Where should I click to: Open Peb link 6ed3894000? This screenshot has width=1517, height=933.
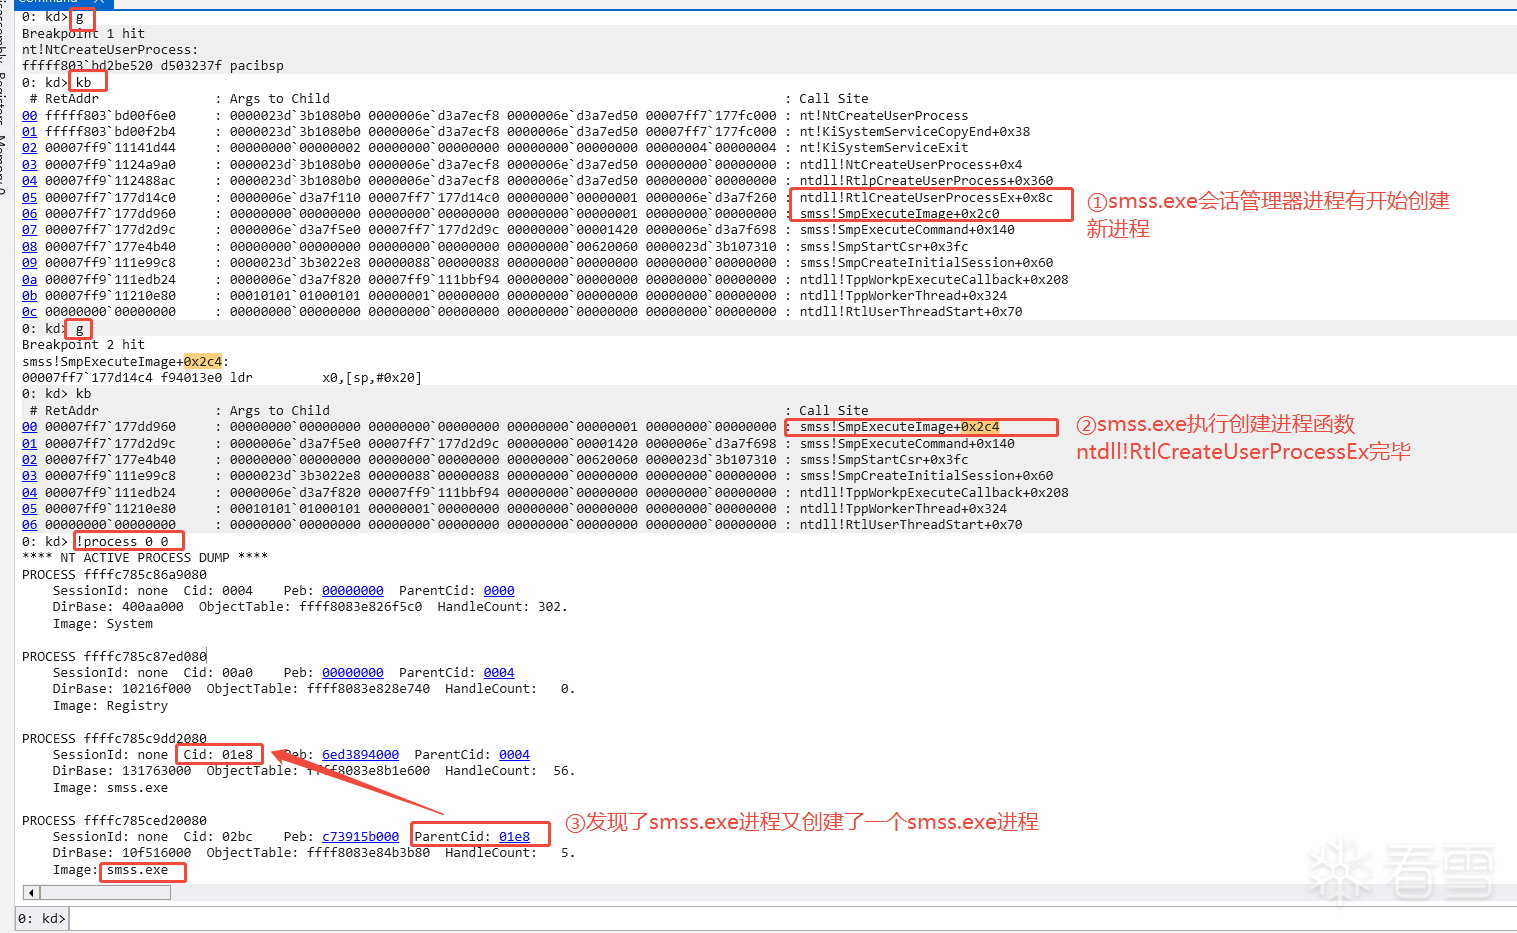360,755
